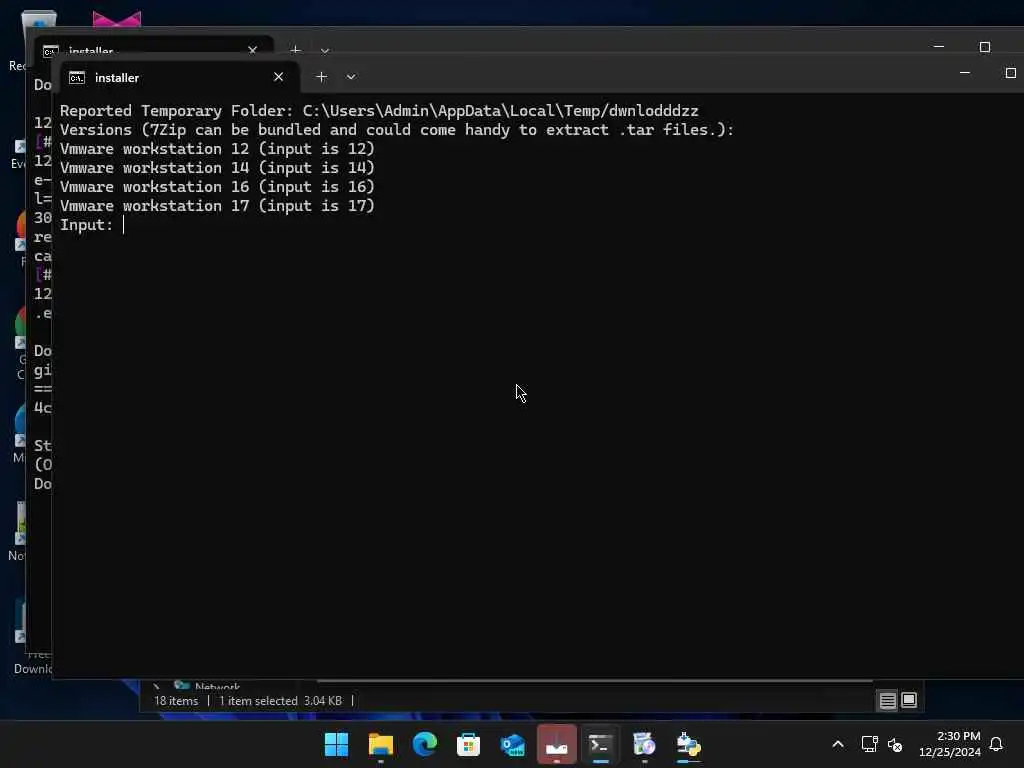The width and height of the screenshot is (1024, 768).
Task: Expand the front terminal's profile dropdown
Action: [x=351, y=77]
